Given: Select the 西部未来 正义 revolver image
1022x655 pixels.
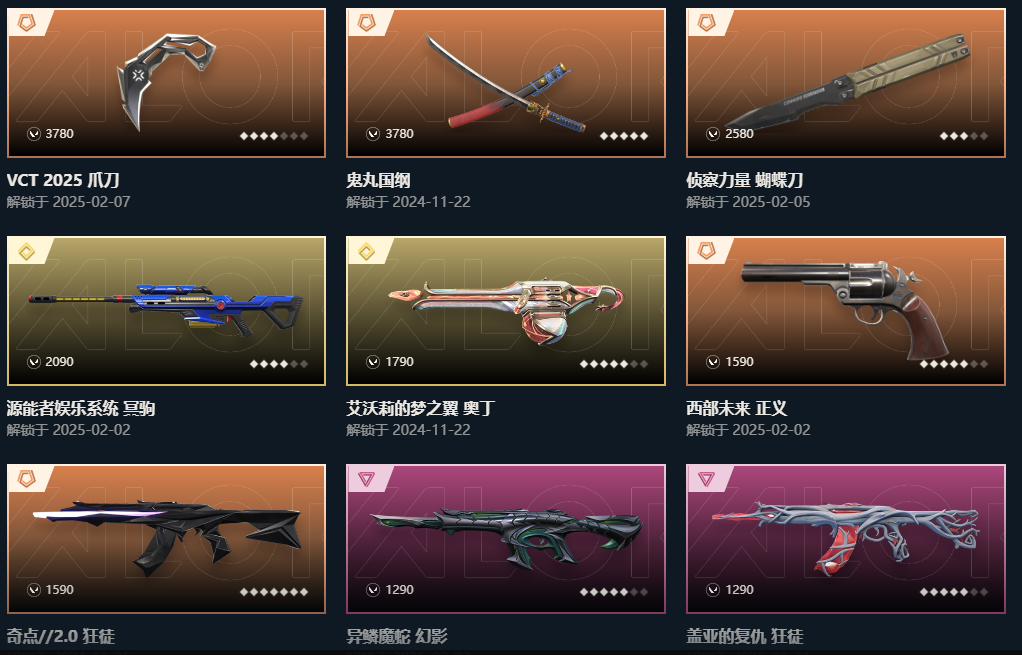Looking at the screenshot, I should pyautogui.click(x=846, y=310).
